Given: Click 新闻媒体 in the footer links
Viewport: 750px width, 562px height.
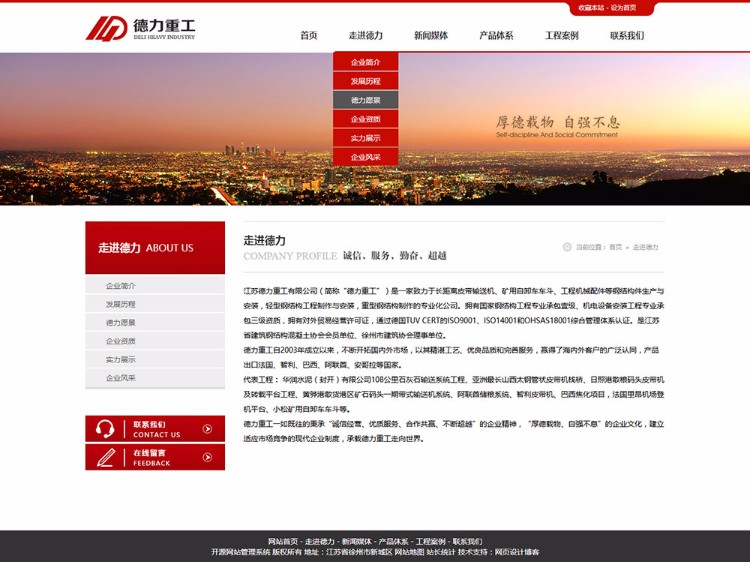Looking at the screenshot, I should click(x=356, y=541).
